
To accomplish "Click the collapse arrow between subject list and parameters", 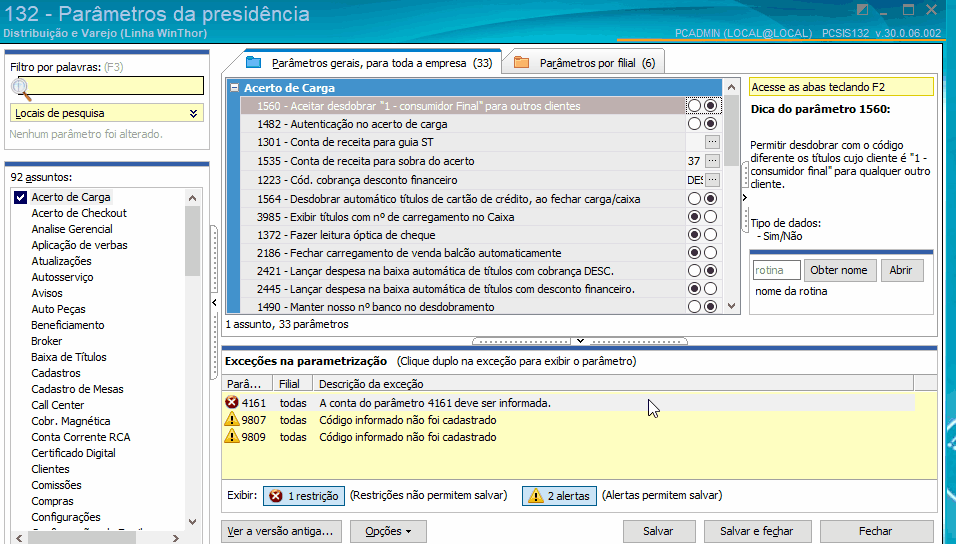I will click(214, 302).
